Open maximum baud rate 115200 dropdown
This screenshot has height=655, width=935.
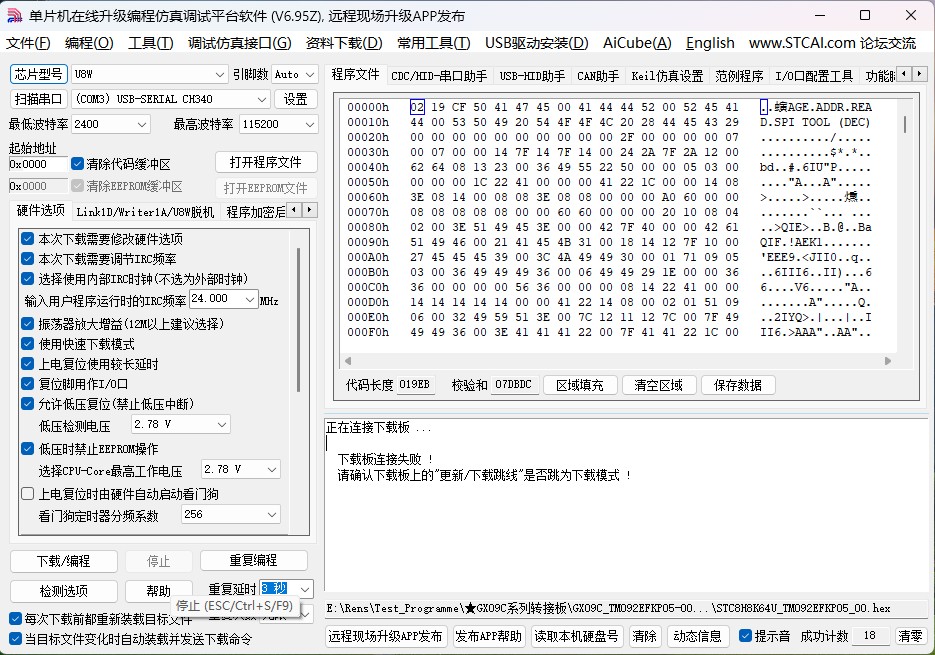(x=309, y=124)
